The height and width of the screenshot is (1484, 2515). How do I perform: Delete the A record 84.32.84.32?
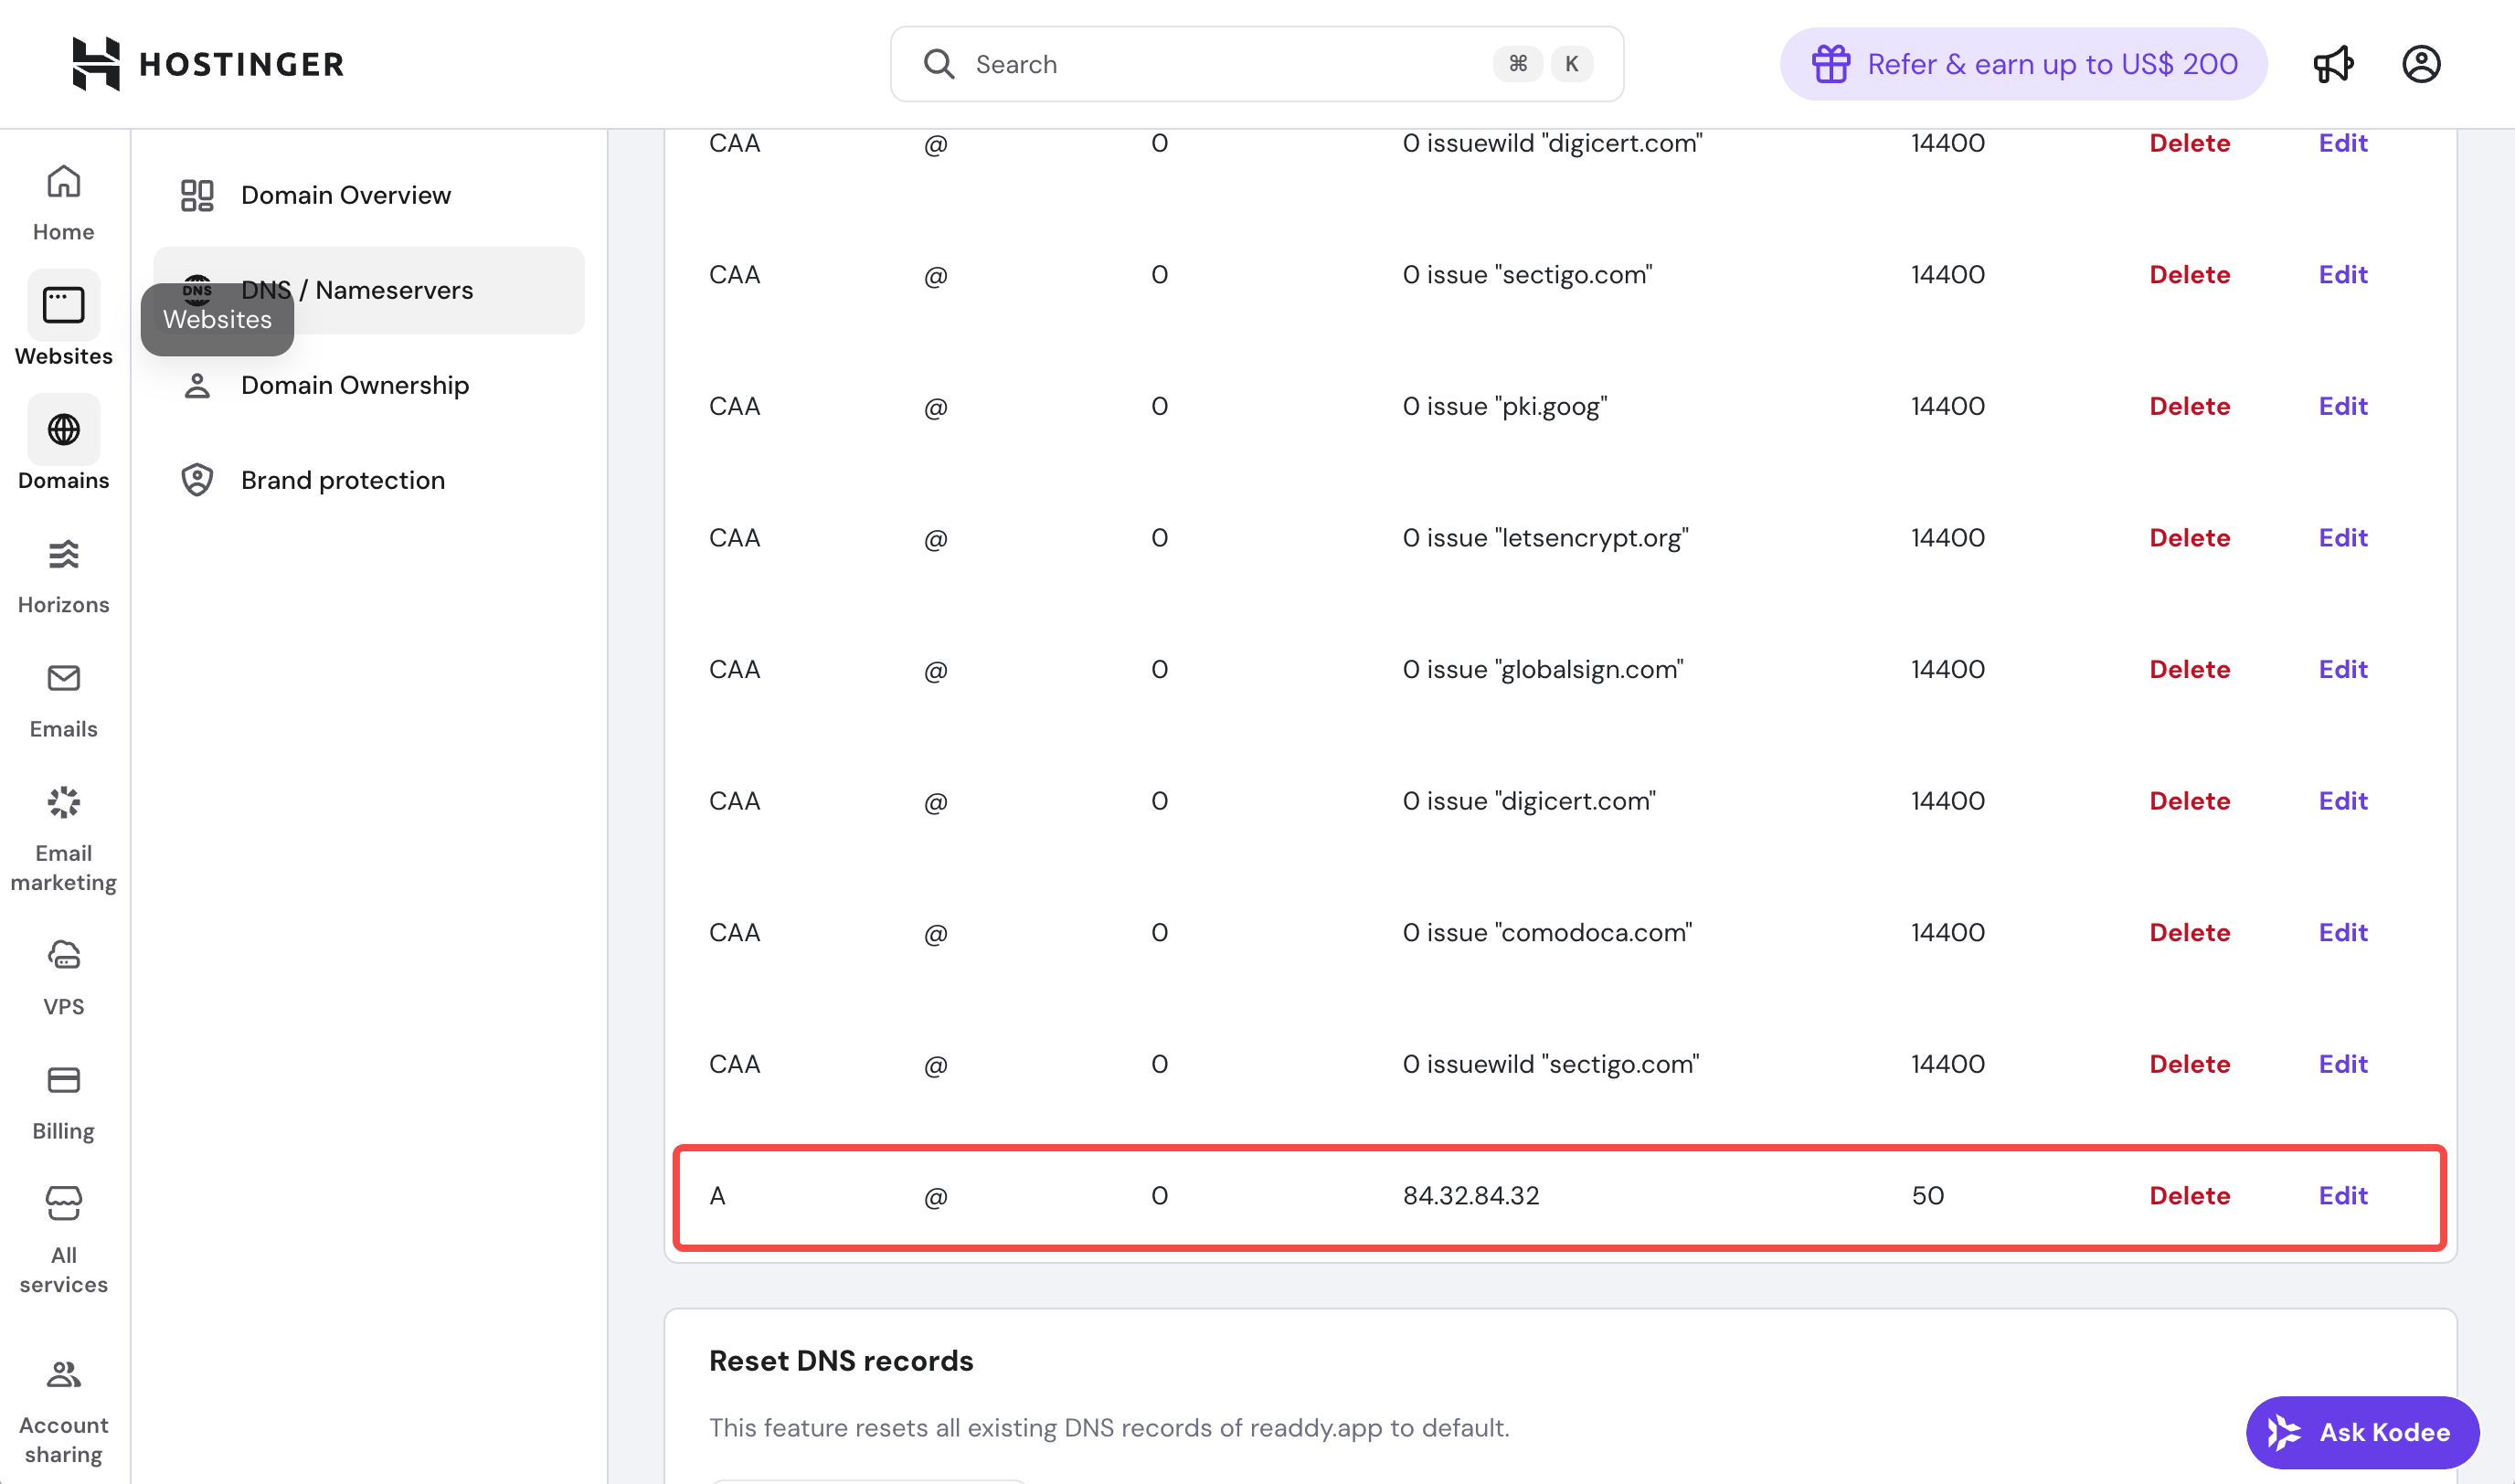pos(2189,1196)
